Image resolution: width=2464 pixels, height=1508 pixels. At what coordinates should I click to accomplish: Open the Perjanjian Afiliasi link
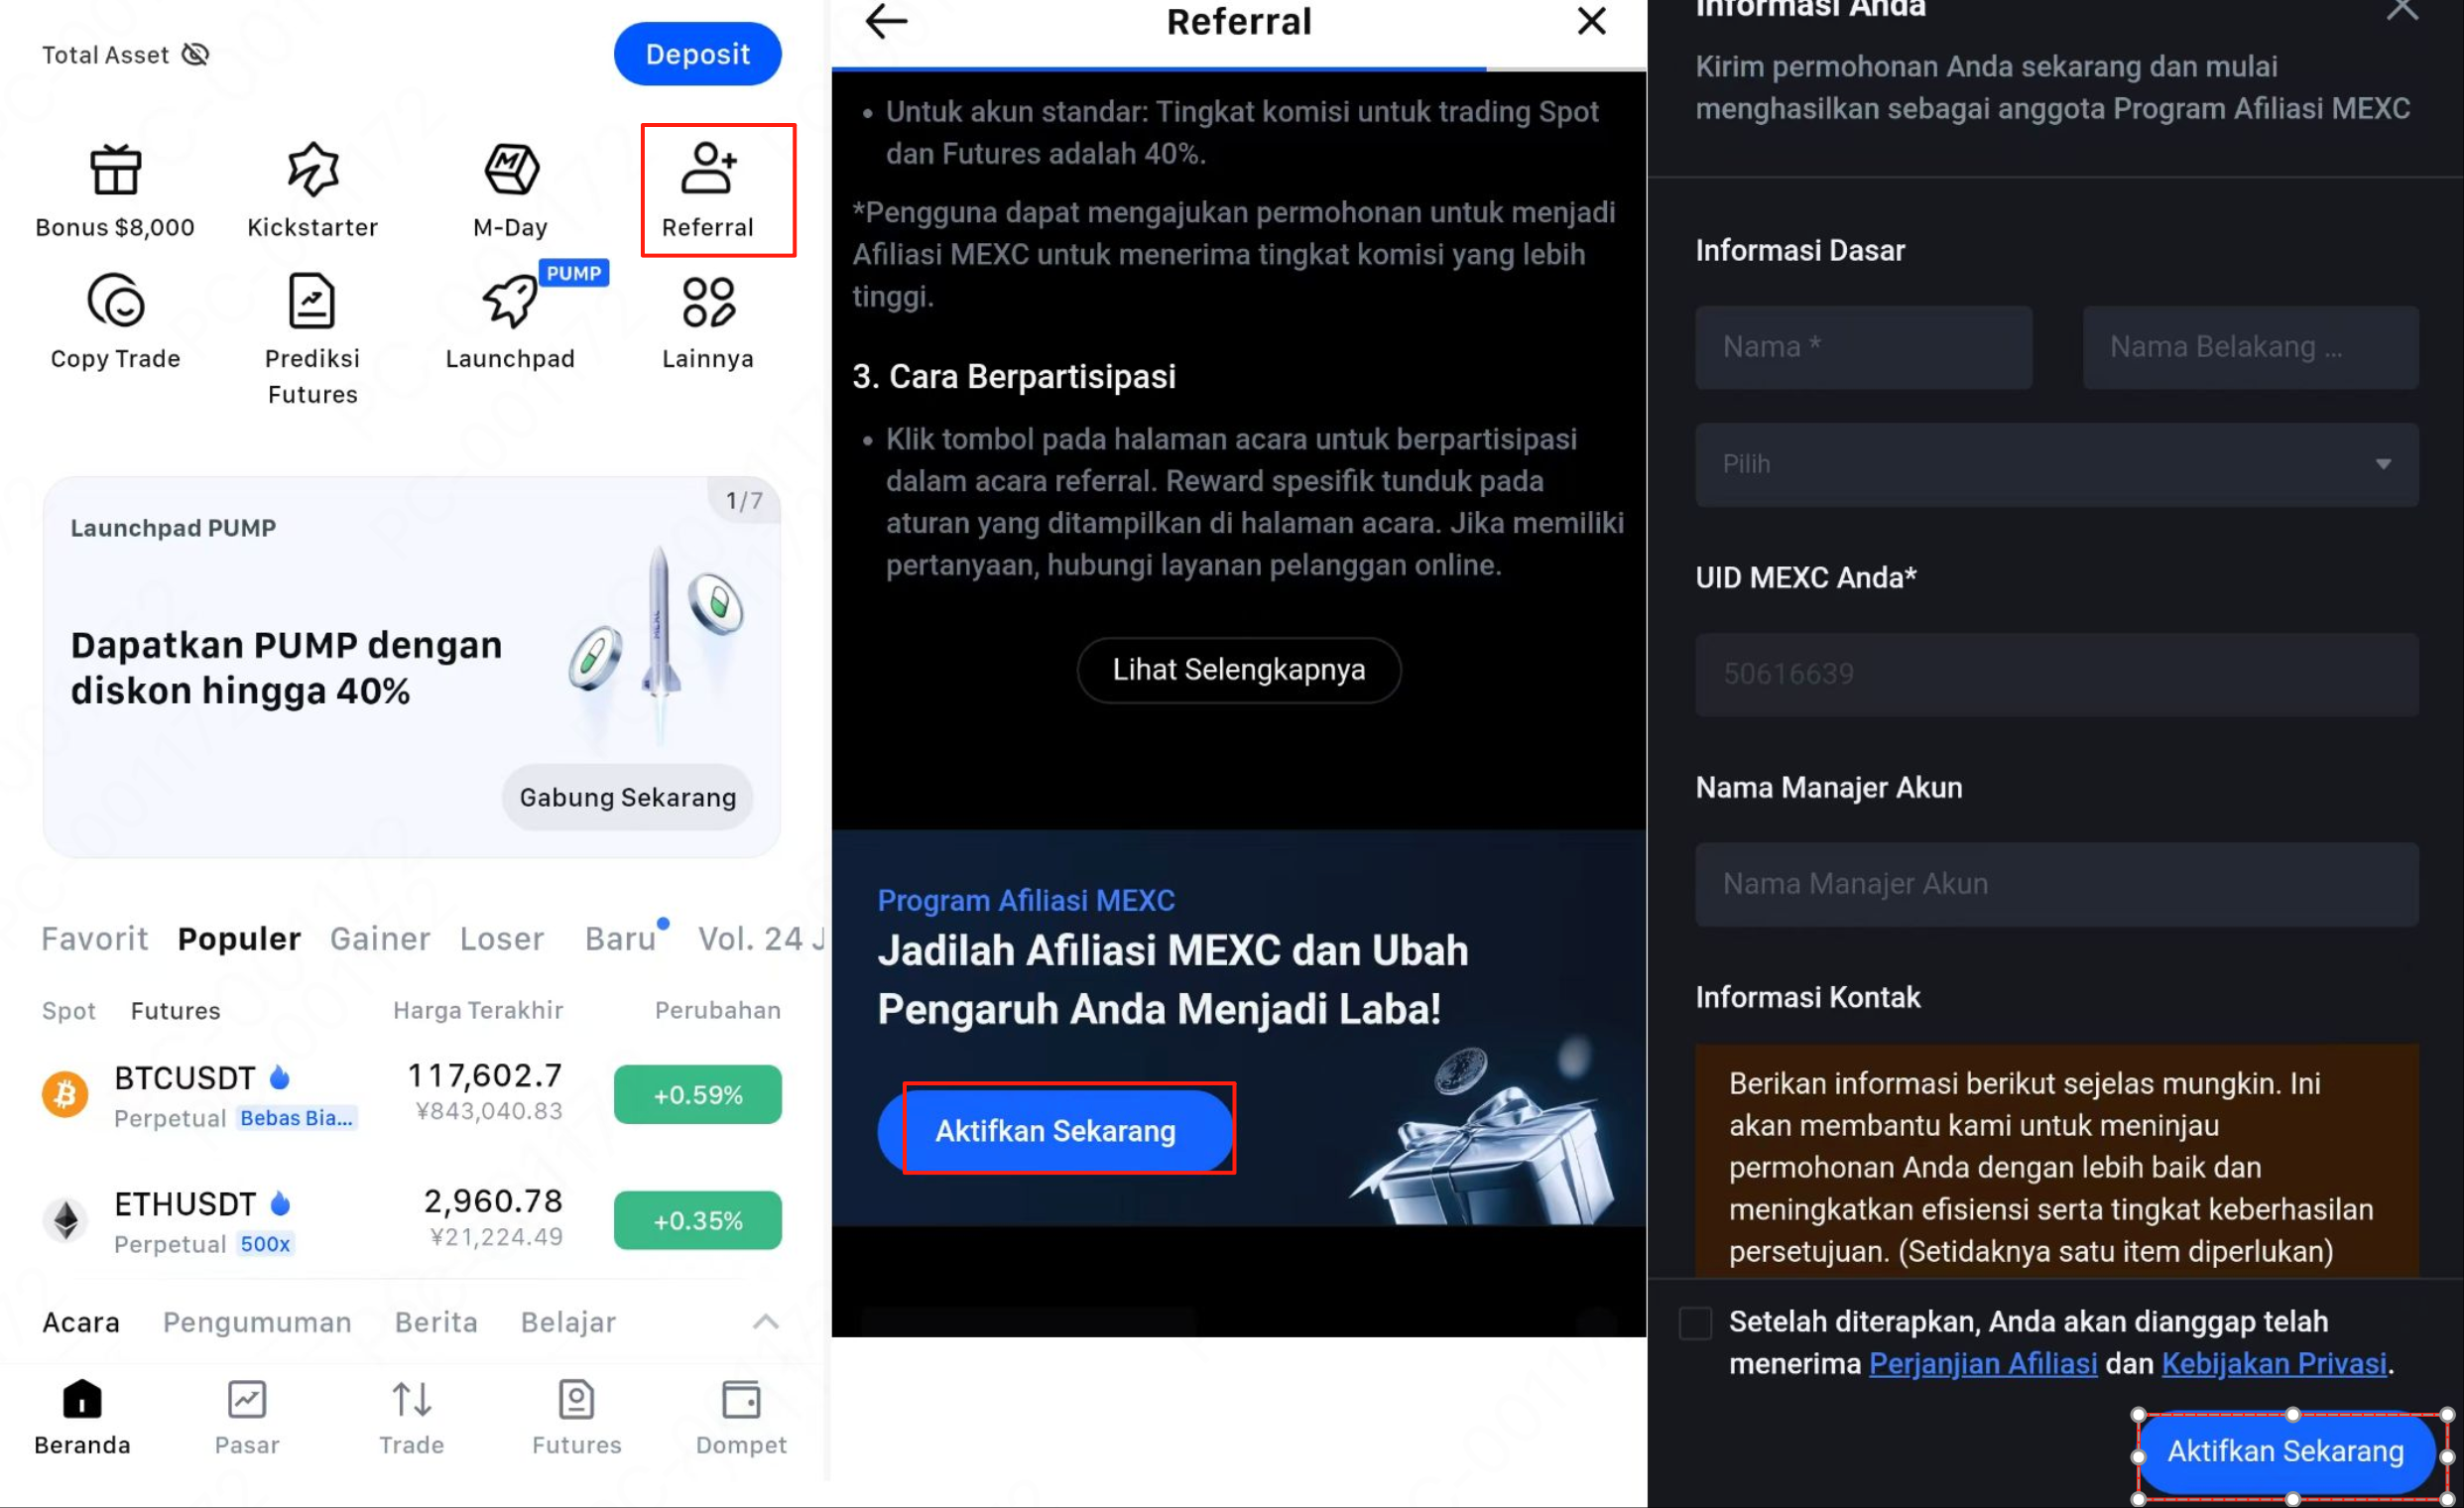click(x=1983, y=1364)
